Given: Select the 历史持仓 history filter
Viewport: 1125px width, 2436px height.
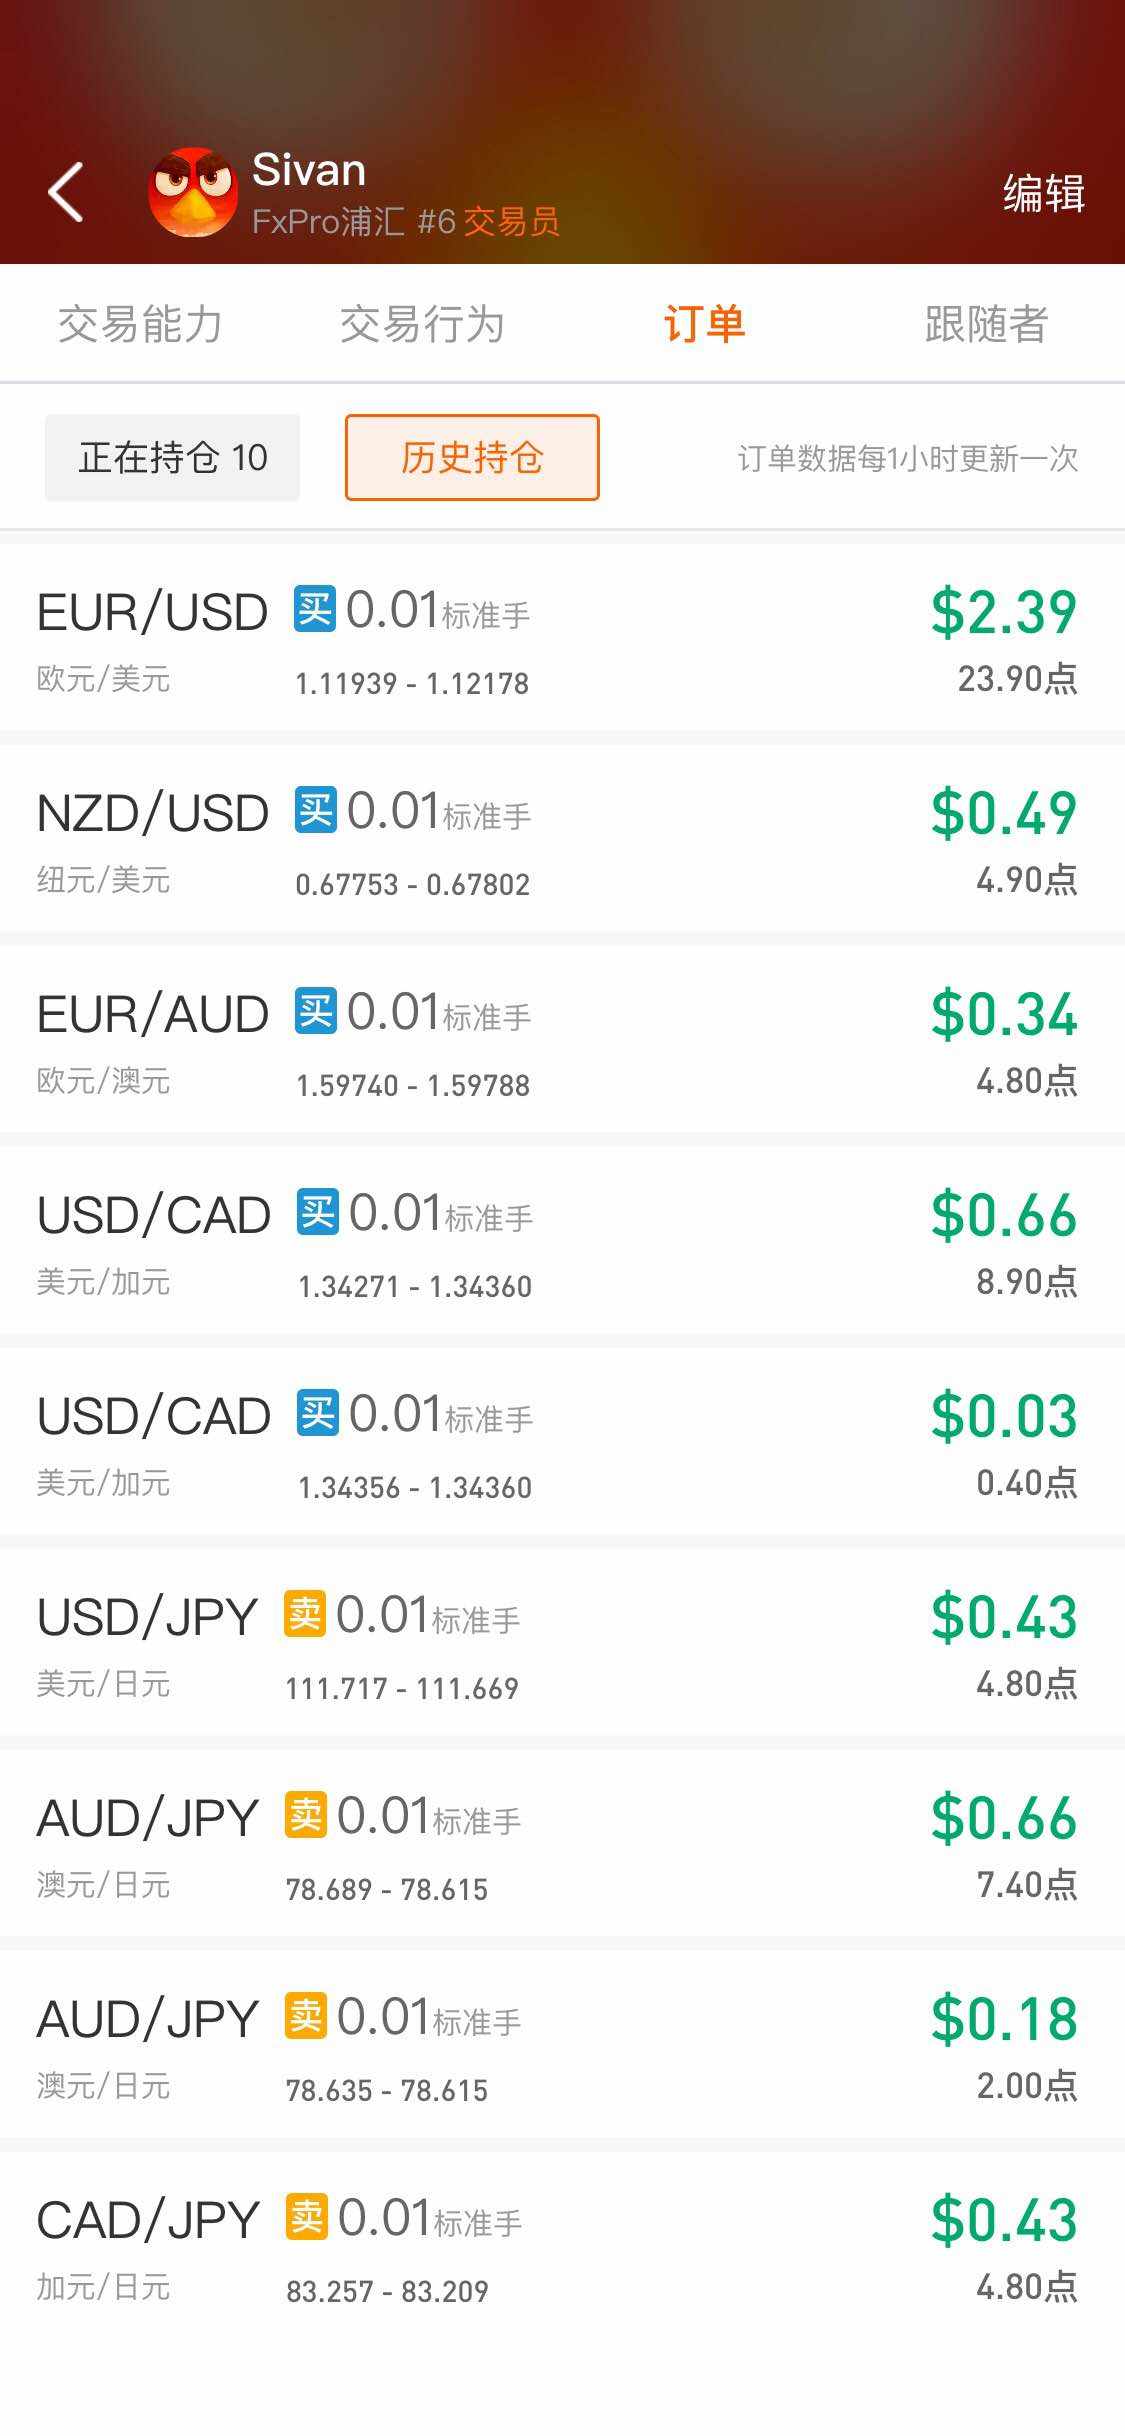Looking at the screenshot, I should 472,458.
